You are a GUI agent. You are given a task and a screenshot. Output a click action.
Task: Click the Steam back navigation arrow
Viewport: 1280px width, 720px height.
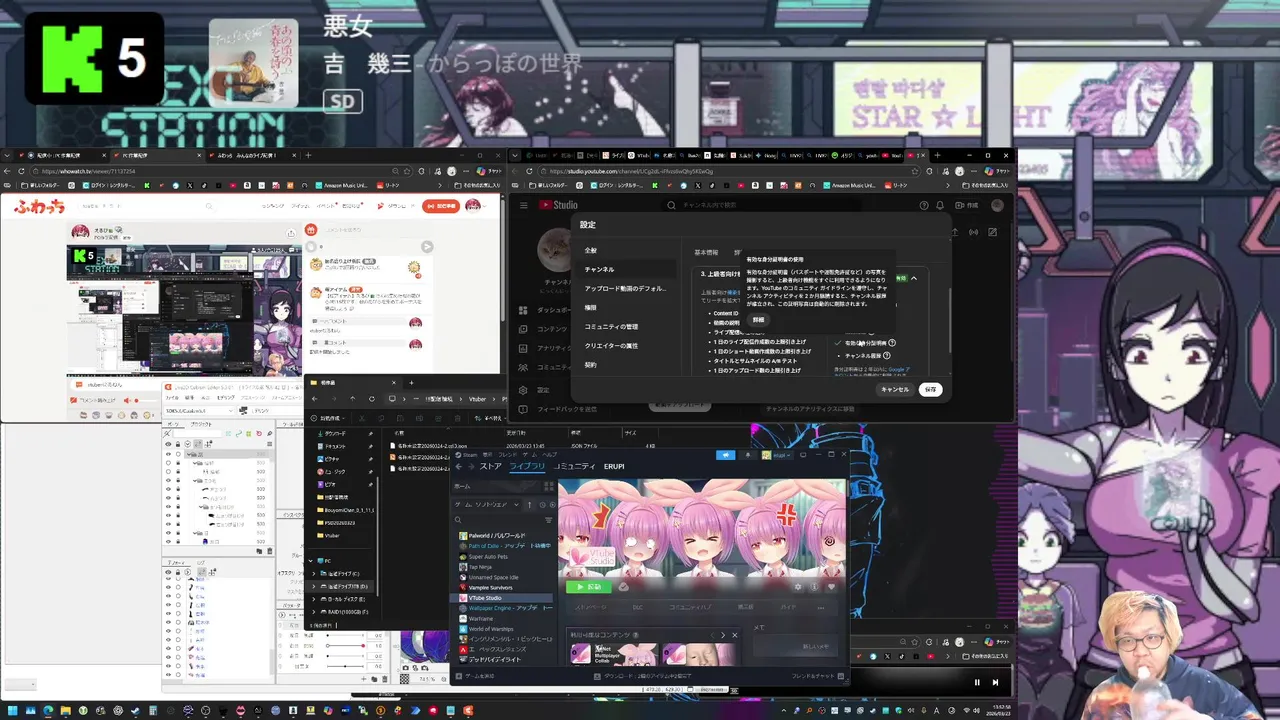(x=459, y=466)
